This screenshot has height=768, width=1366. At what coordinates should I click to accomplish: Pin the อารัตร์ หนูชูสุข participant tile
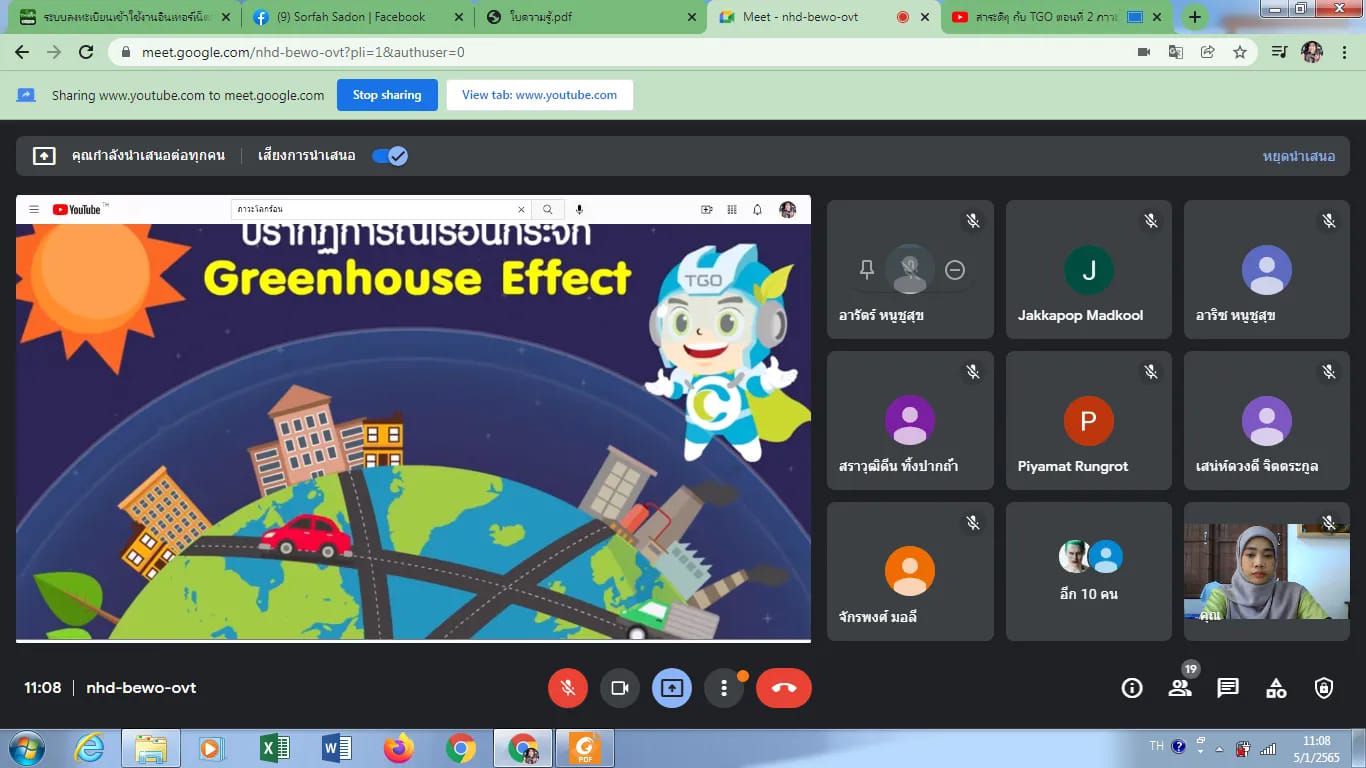pos(867,269)
